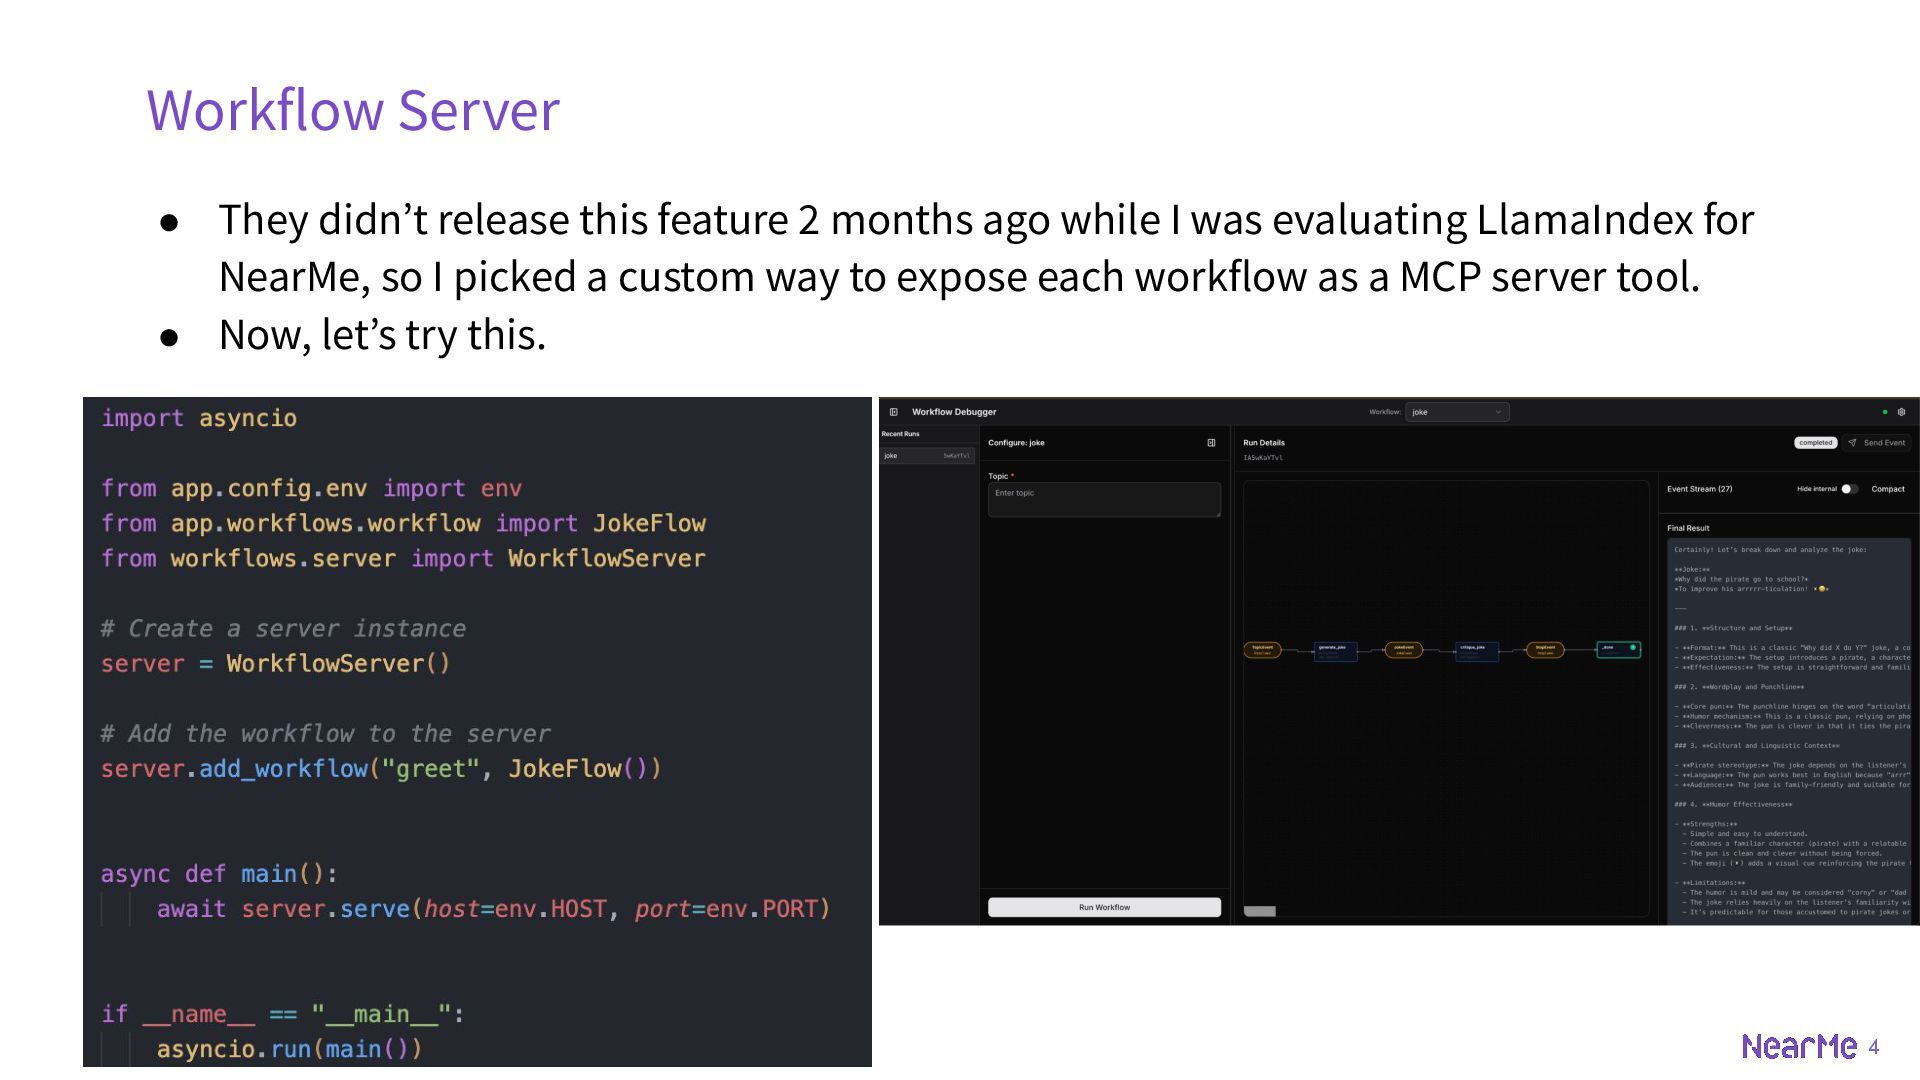Toggle the Hide internal switch
The height and width of the screenshot is (1080, 1920).
(1849, 489)
